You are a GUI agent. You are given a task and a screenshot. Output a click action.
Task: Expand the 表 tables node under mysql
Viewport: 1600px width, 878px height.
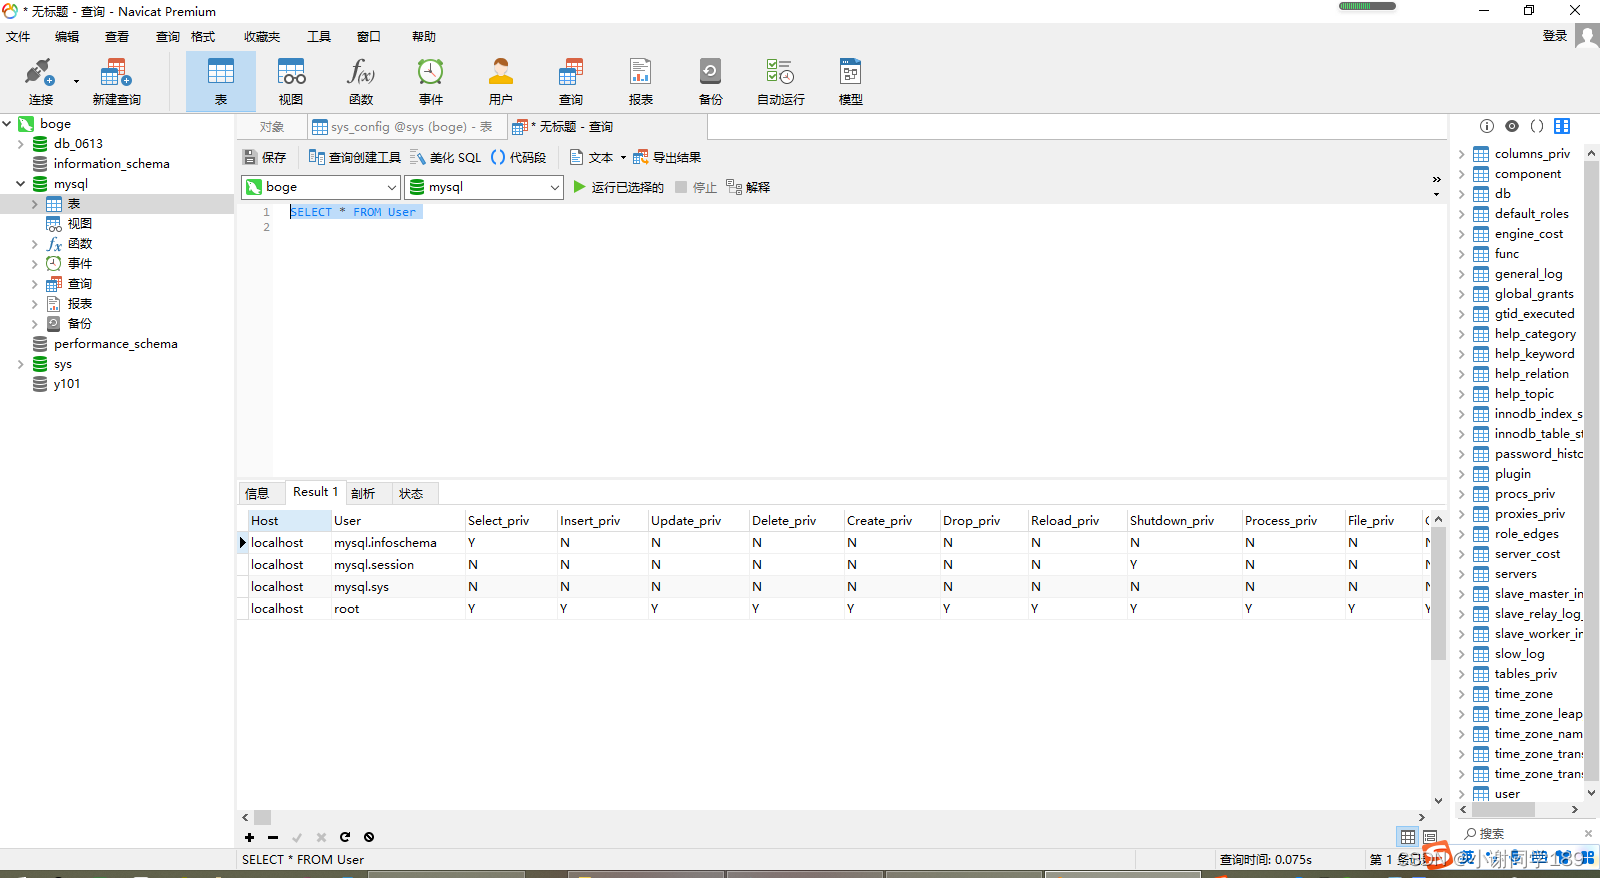(x=35, y=204)
